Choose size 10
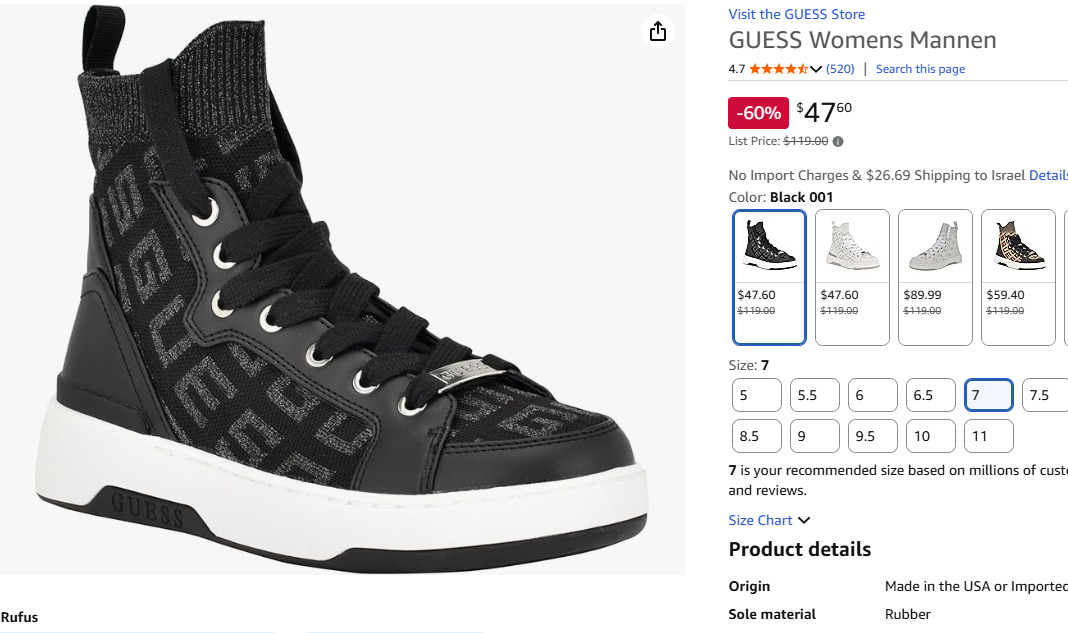 930,436
